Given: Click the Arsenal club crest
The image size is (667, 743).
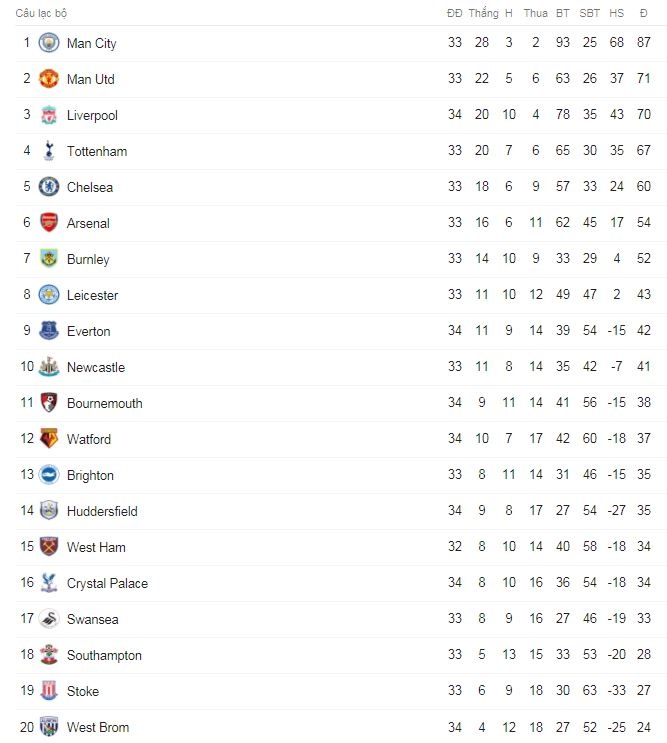Looking at the screenshot, I should pyautogui.click(x=49, y=223).
